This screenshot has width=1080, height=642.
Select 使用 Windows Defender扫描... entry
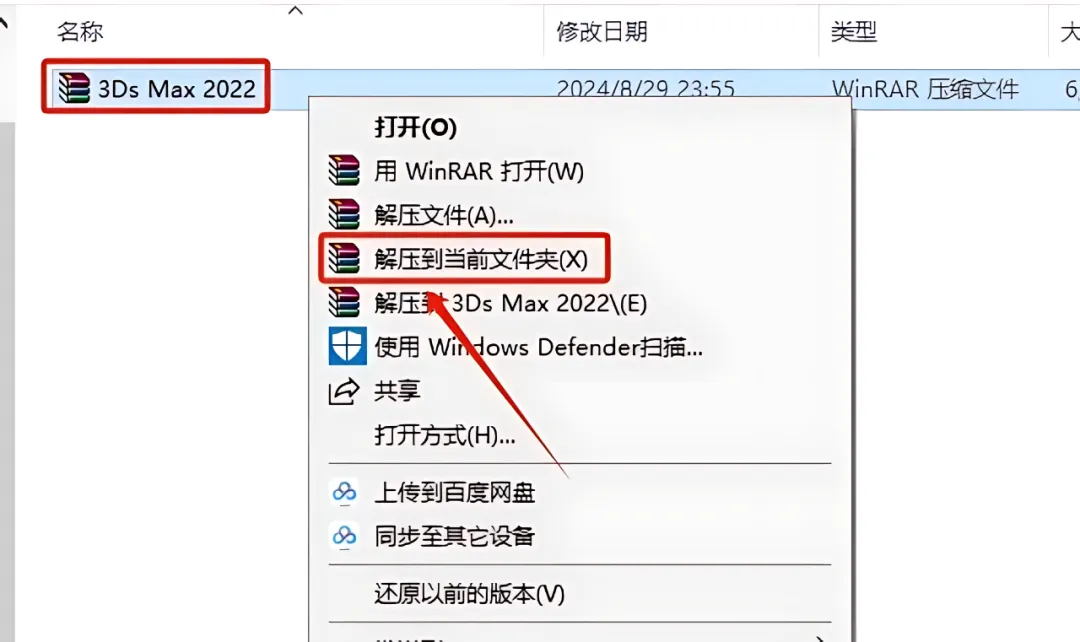point(538,347)
